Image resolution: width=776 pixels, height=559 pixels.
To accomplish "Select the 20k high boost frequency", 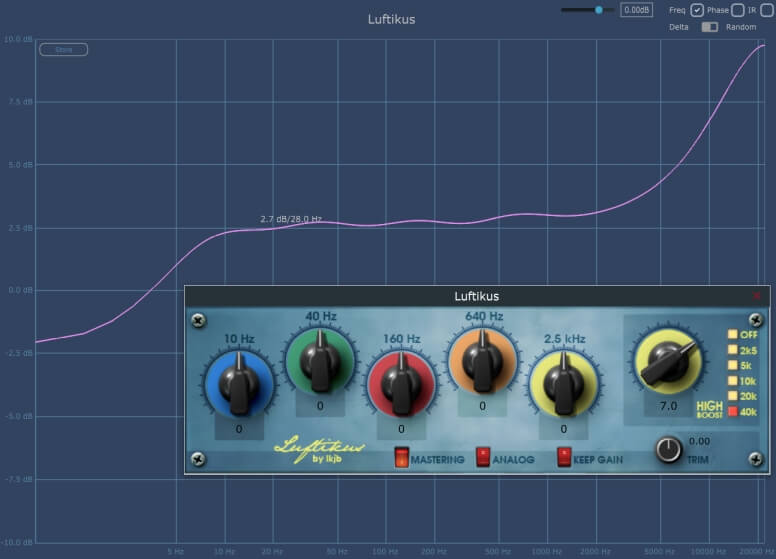I will (x=732, y=396).
